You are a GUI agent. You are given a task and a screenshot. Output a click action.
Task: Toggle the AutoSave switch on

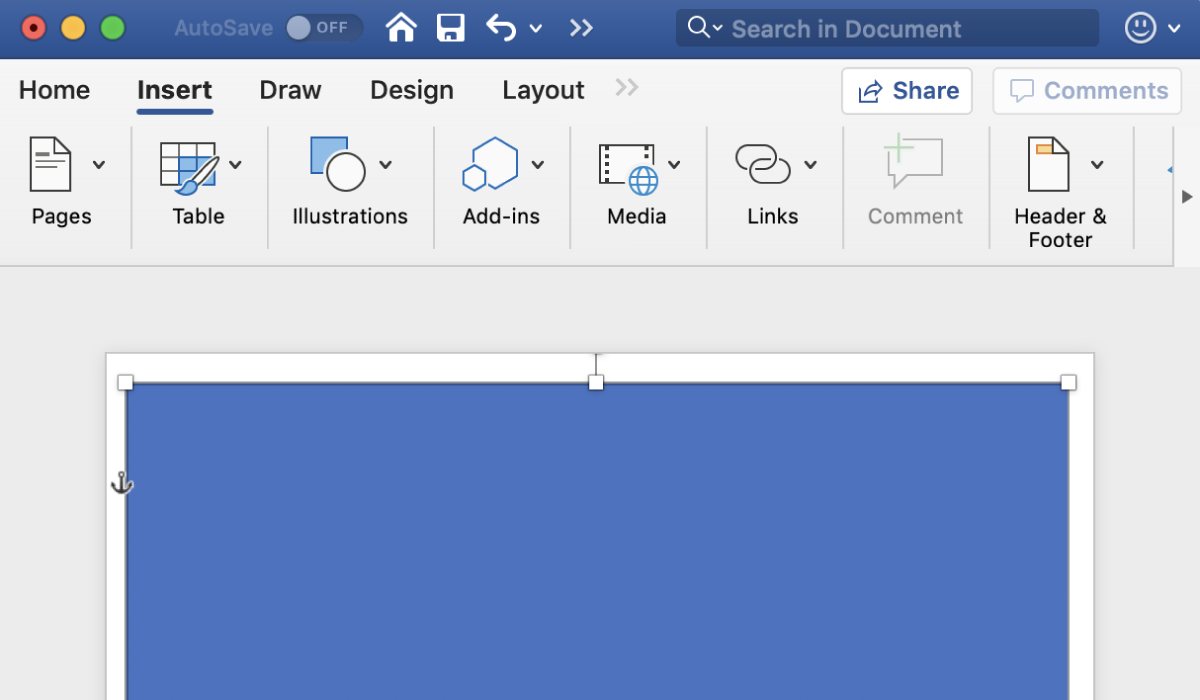tap(323, 28)
